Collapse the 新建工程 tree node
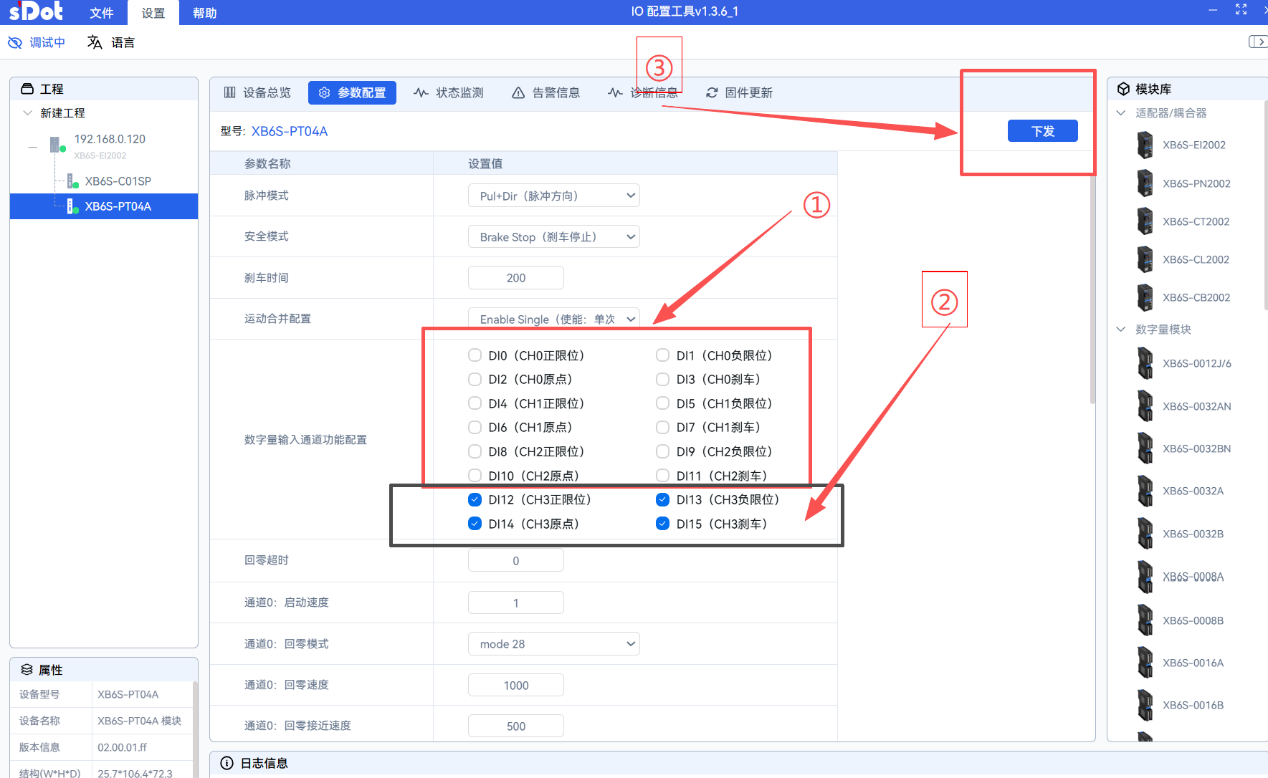Image resolution: width=1268 pixels, height=778 pixels. 27,113
